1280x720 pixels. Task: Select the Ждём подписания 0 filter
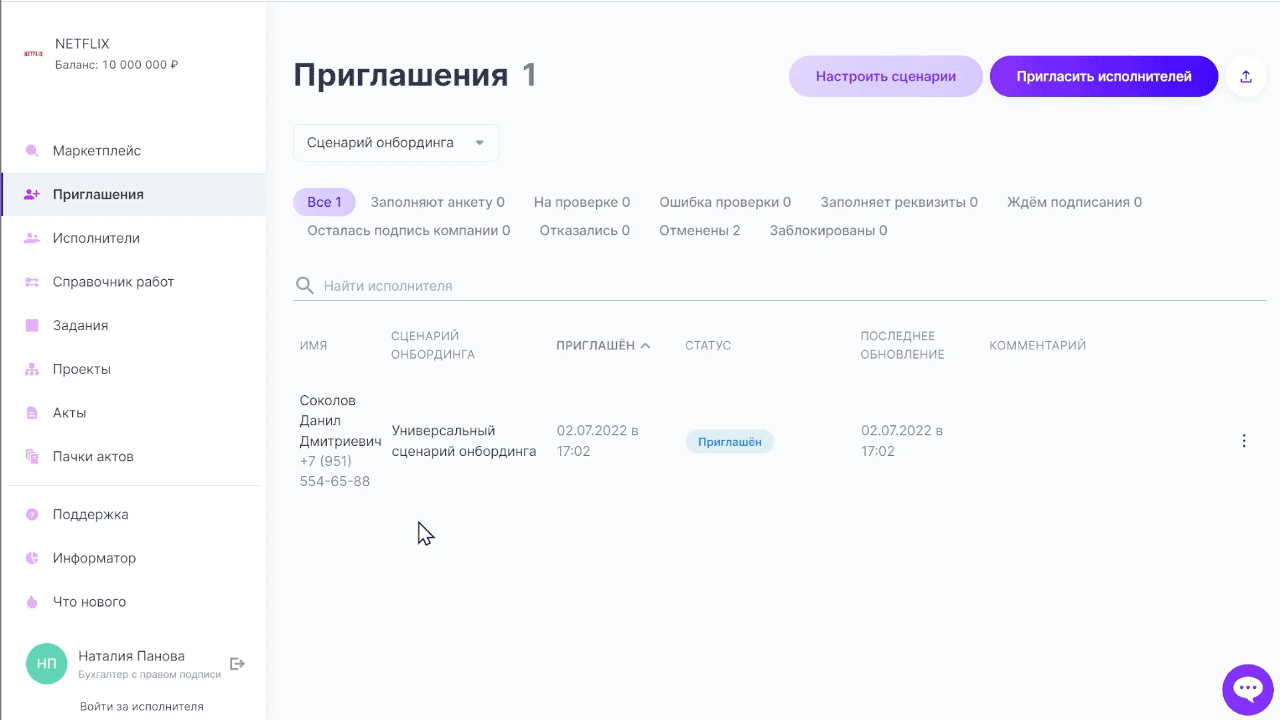coord(1075,202)
